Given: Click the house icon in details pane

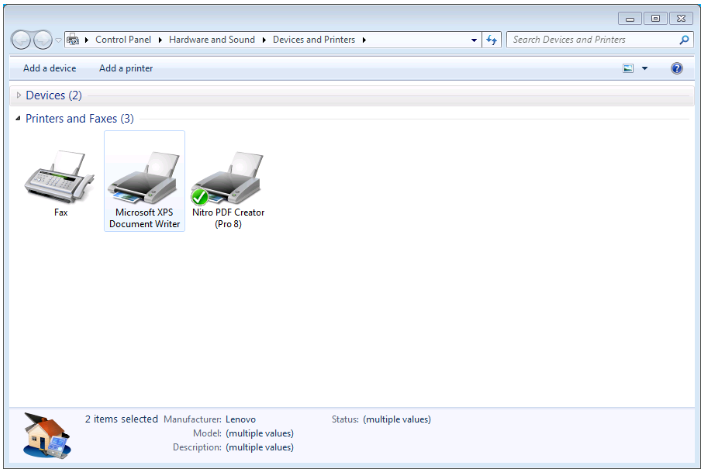Looking at the screenshot, I should [47, 436].
